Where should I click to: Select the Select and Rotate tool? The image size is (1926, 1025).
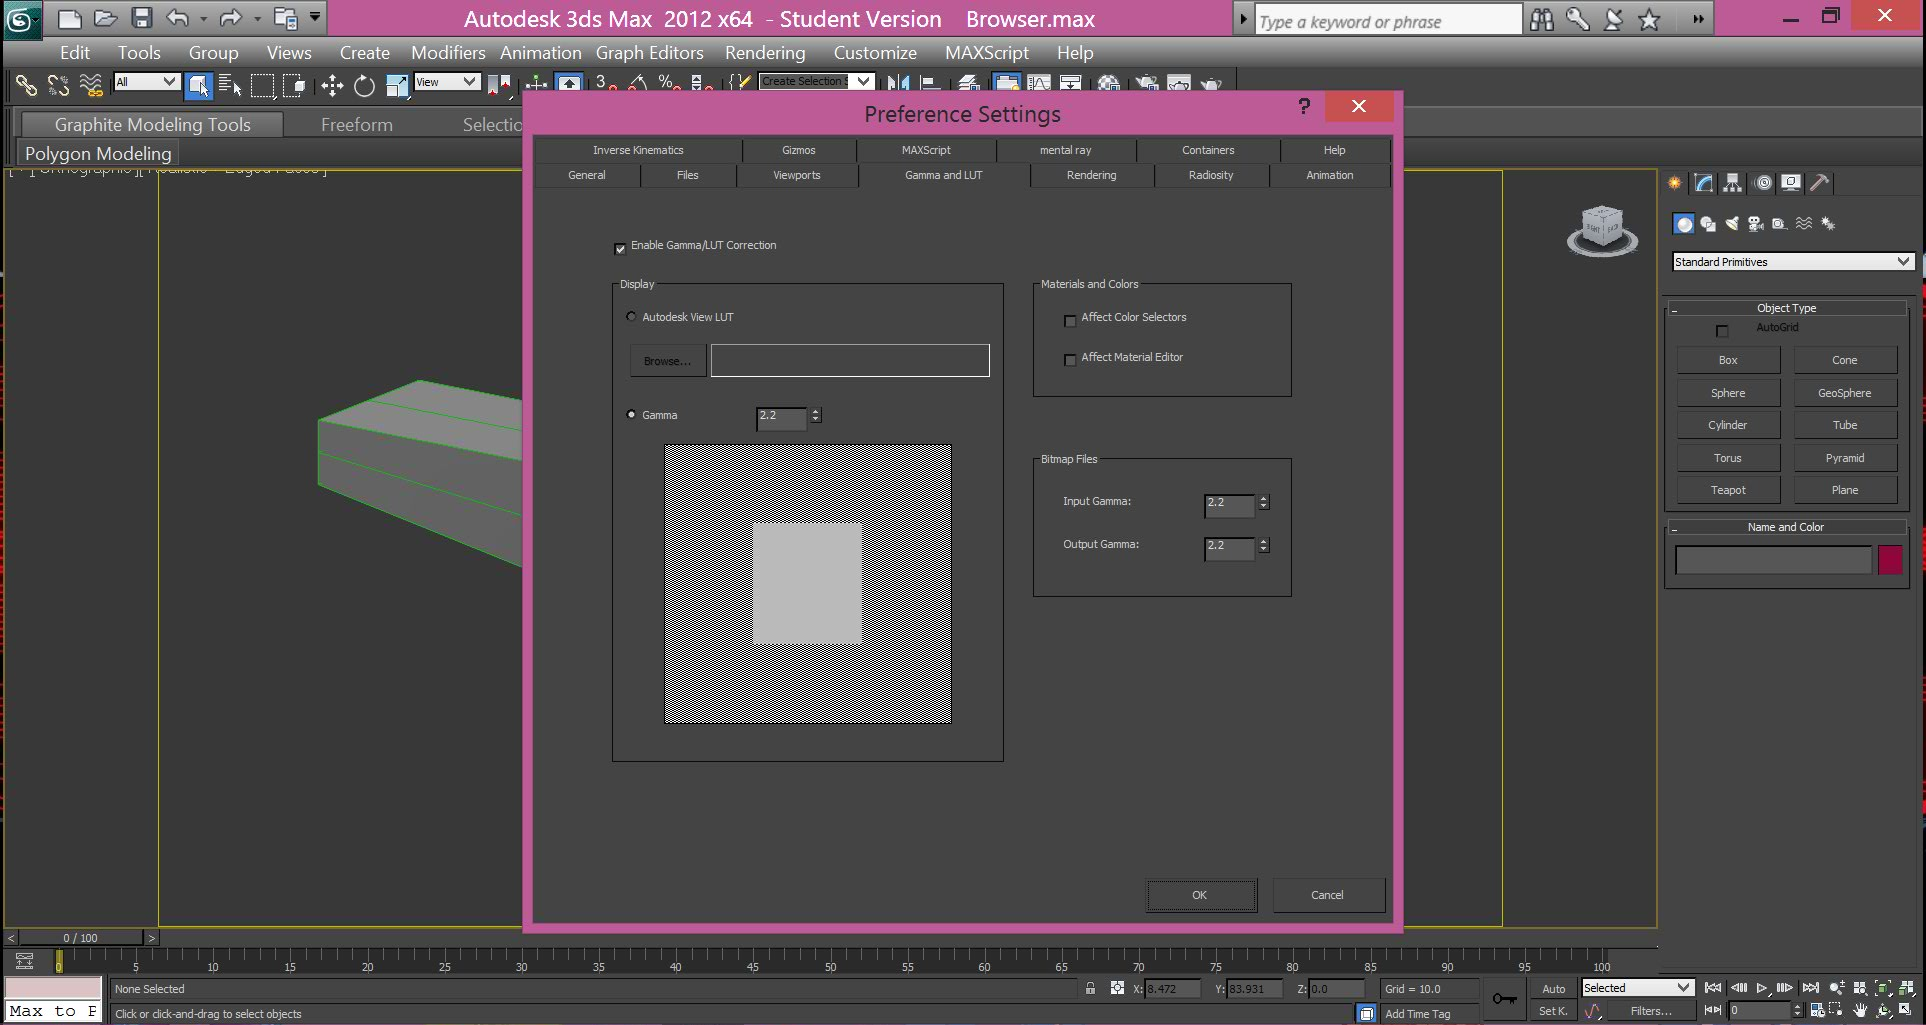(364, 86)
